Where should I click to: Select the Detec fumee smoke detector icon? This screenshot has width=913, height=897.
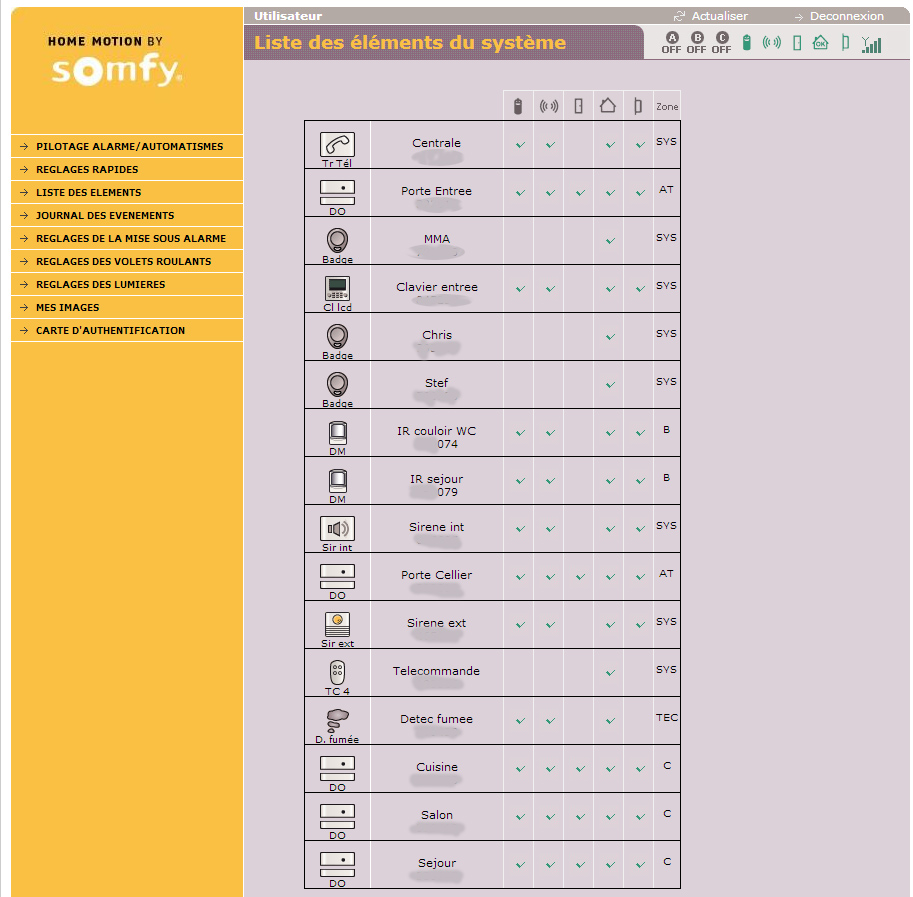coord(337,720)
